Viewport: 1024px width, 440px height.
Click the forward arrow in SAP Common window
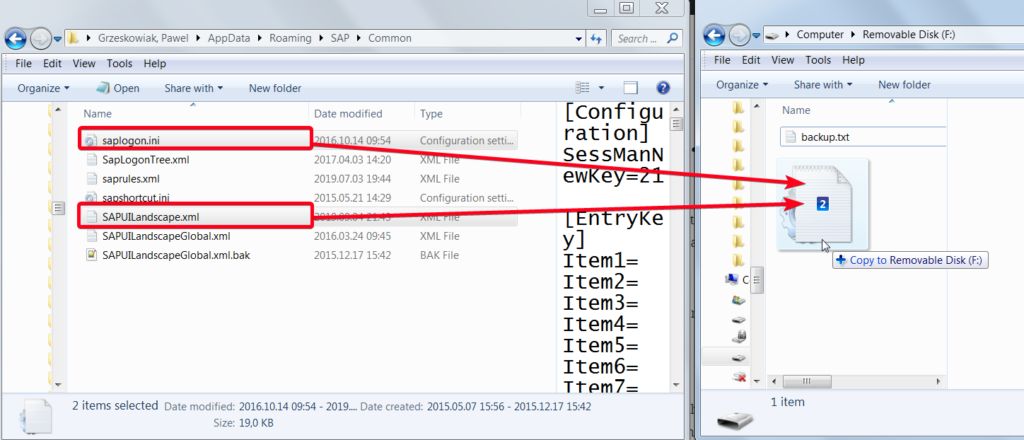tap(40, 39)
